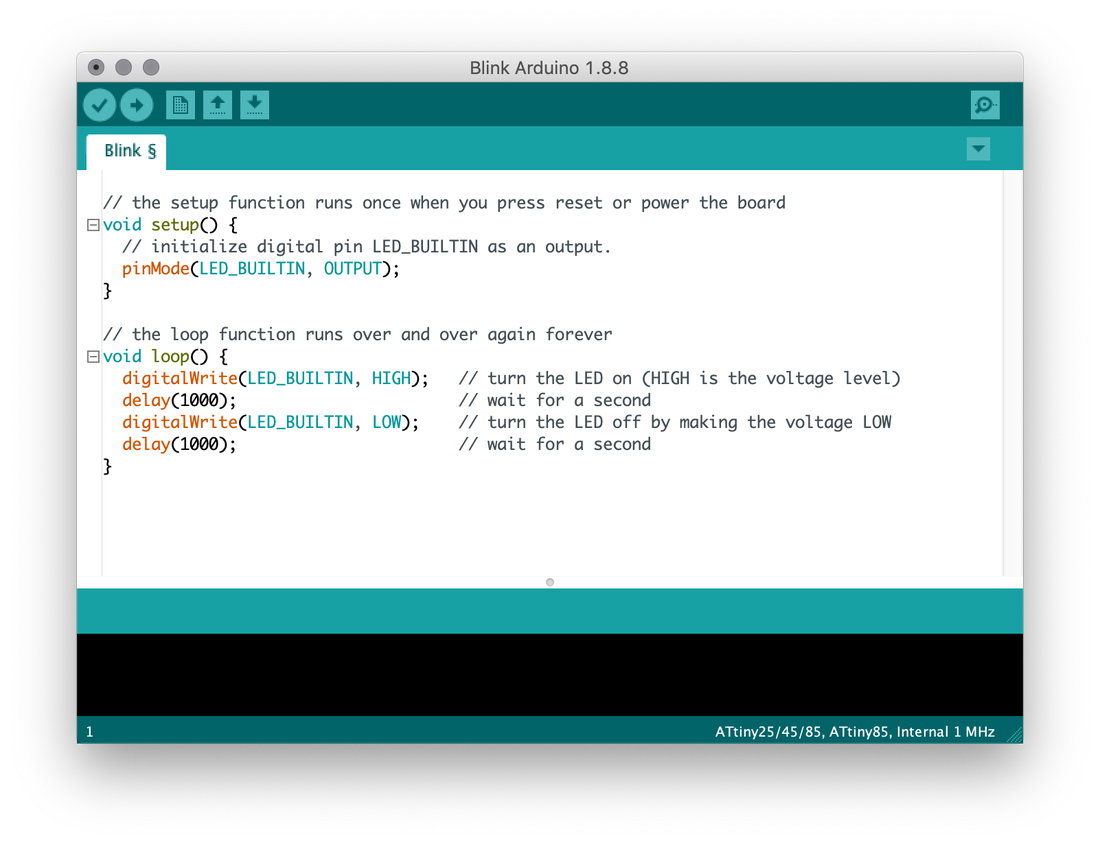Click the comment 'the loop function runs over'
Screen dimensions: 1100x845
pos(357,334)
